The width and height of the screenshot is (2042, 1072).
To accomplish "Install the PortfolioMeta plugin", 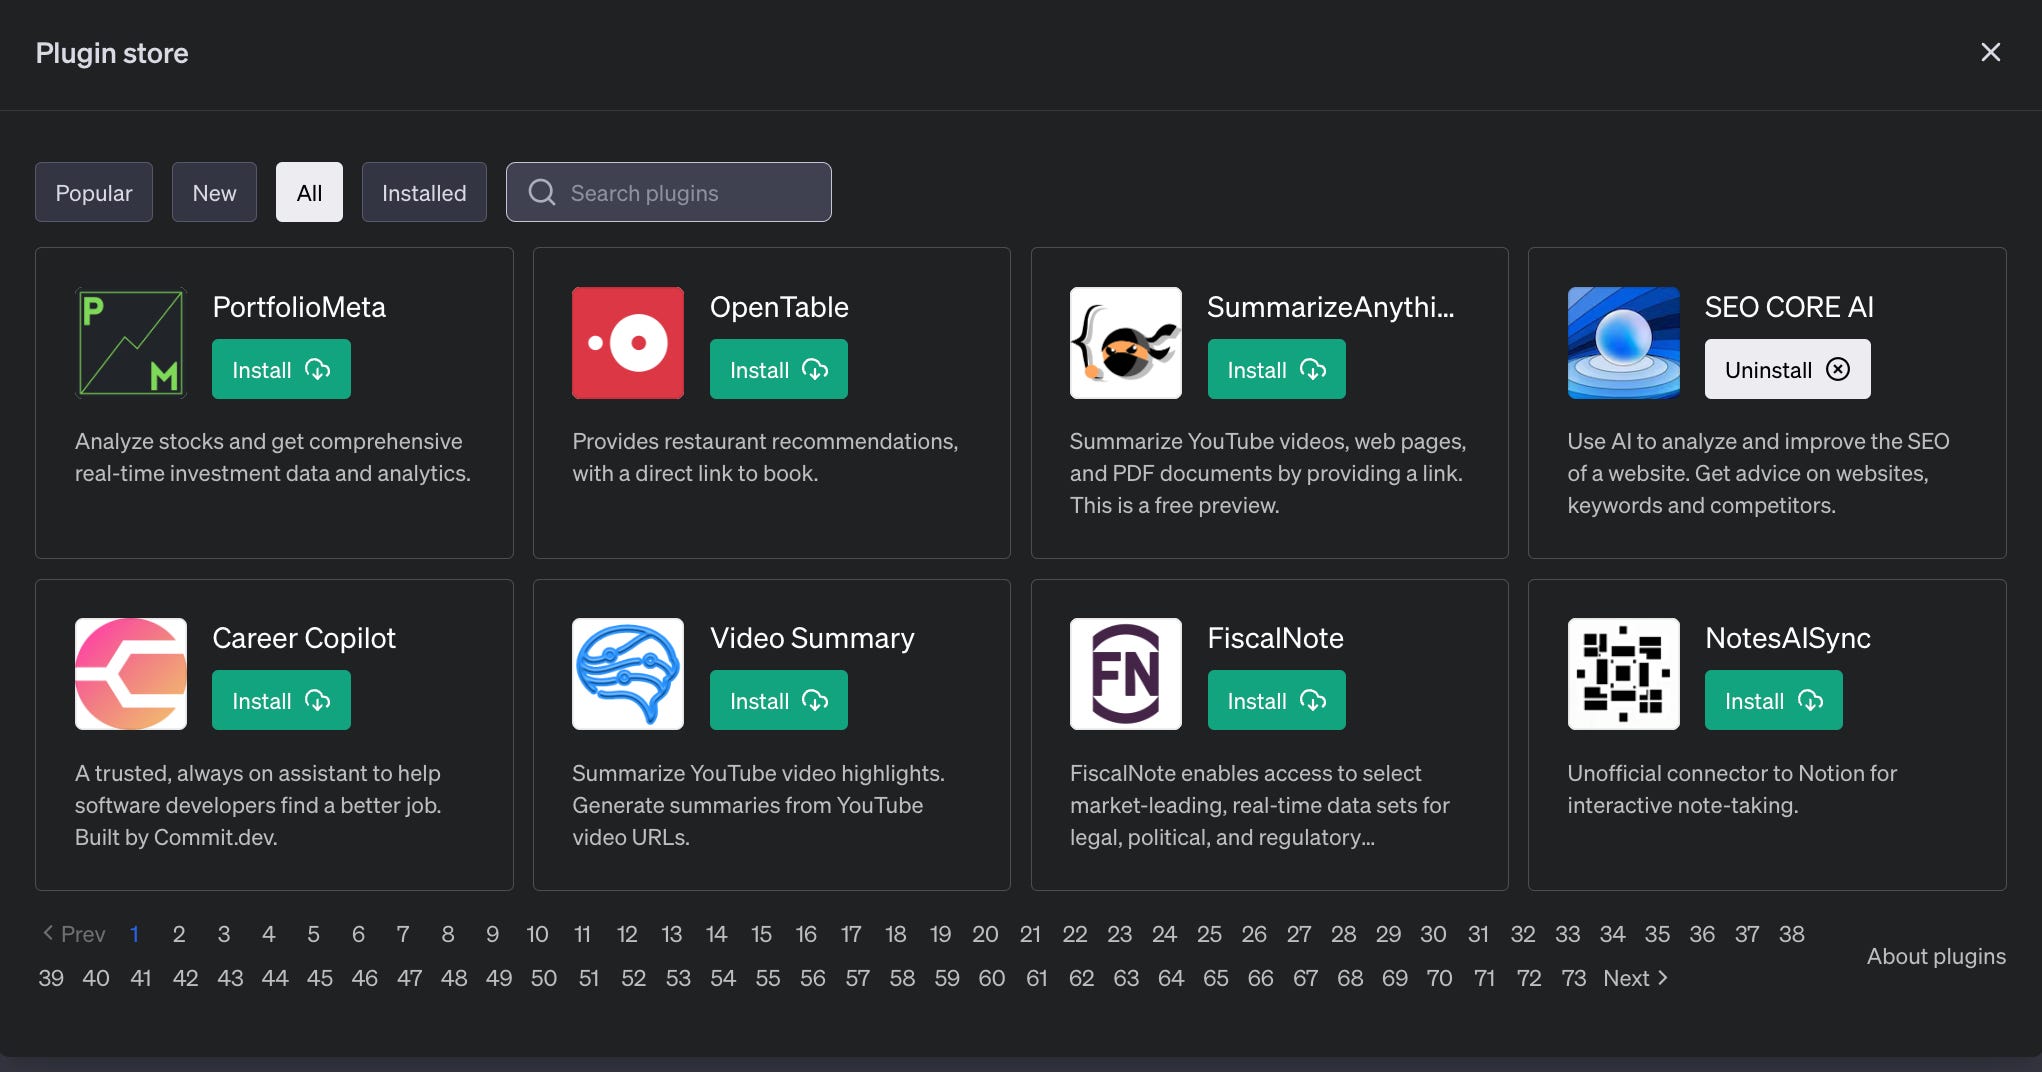I will click(x=281, y=369).
